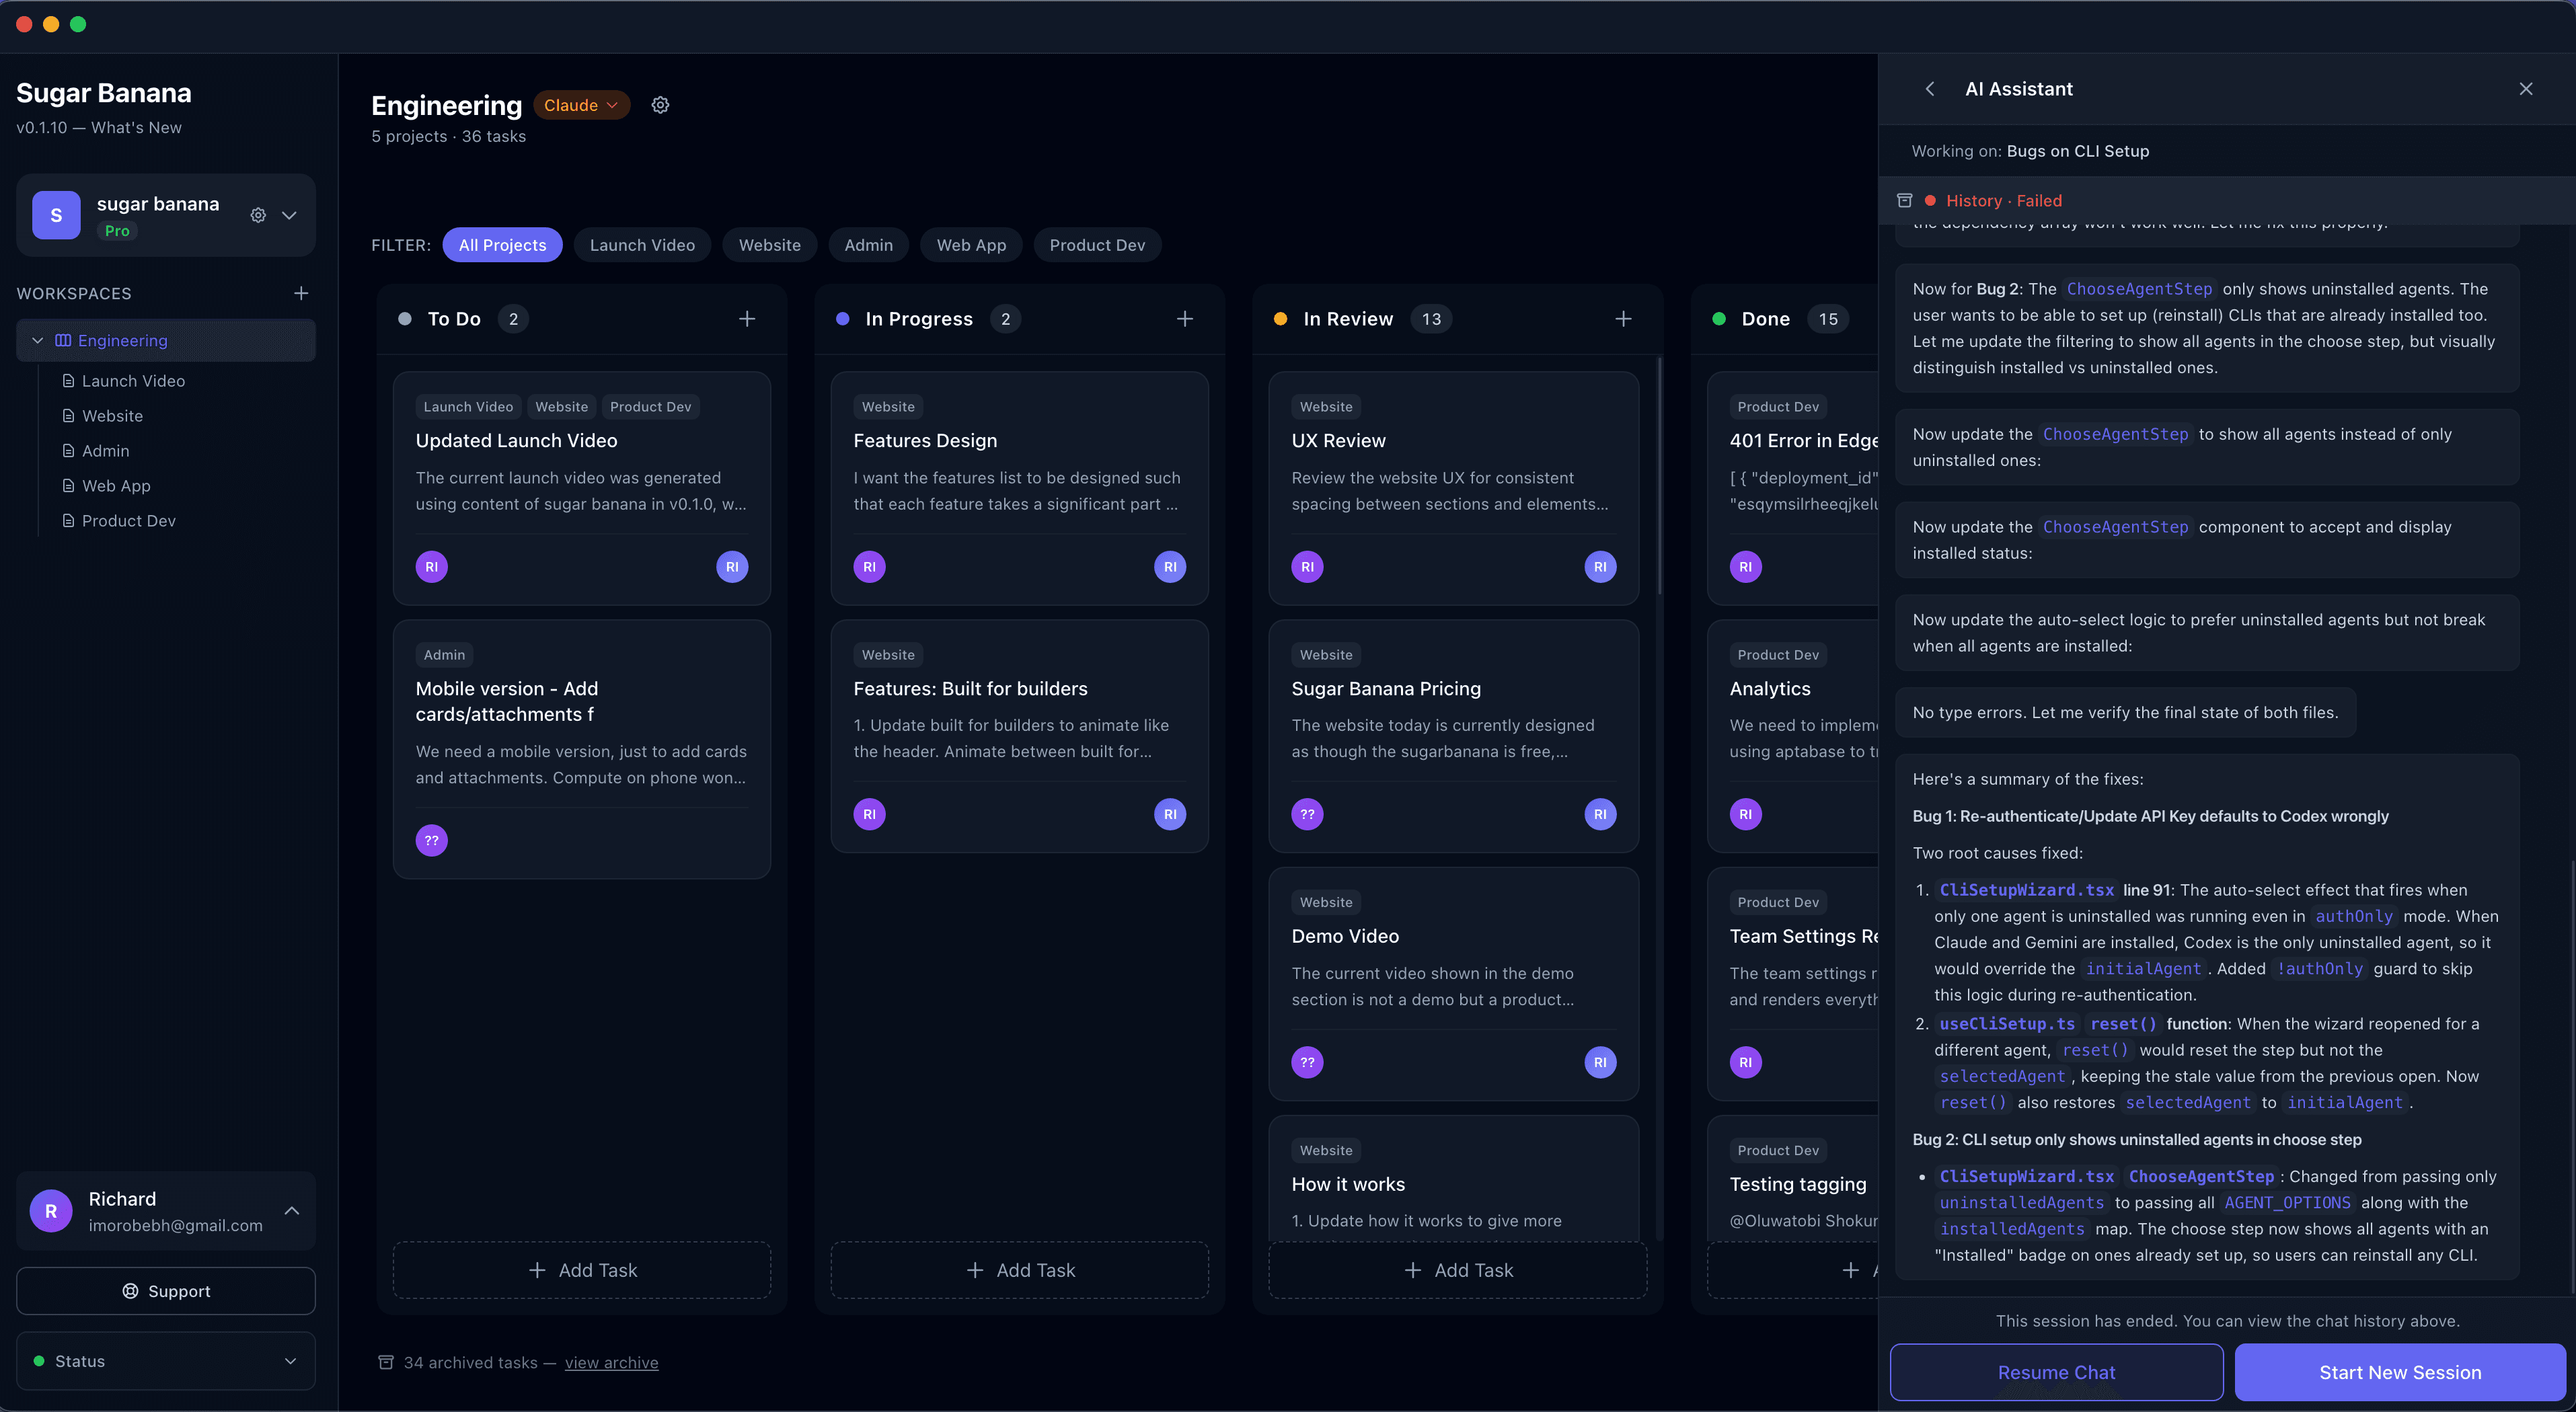Expand the Status dropdown at bottom
2576x1412 pixels.
290,1361
